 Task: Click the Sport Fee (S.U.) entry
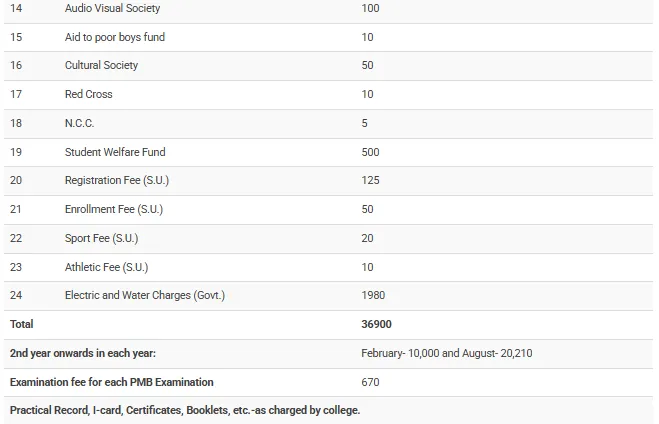[101, 238]
